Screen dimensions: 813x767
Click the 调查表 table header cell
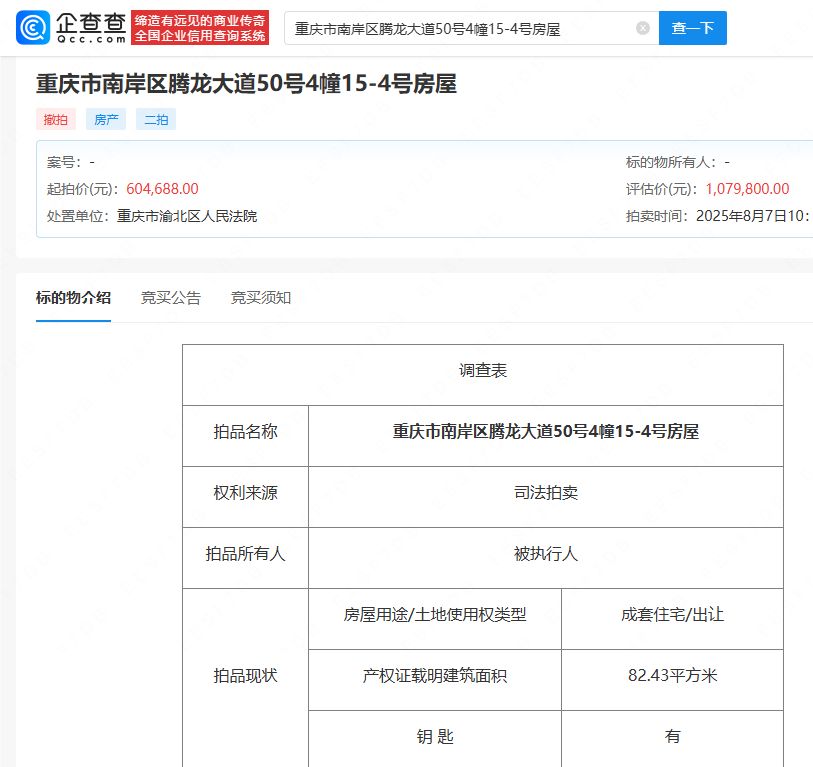pyautogui.click(x=482, y=371)
